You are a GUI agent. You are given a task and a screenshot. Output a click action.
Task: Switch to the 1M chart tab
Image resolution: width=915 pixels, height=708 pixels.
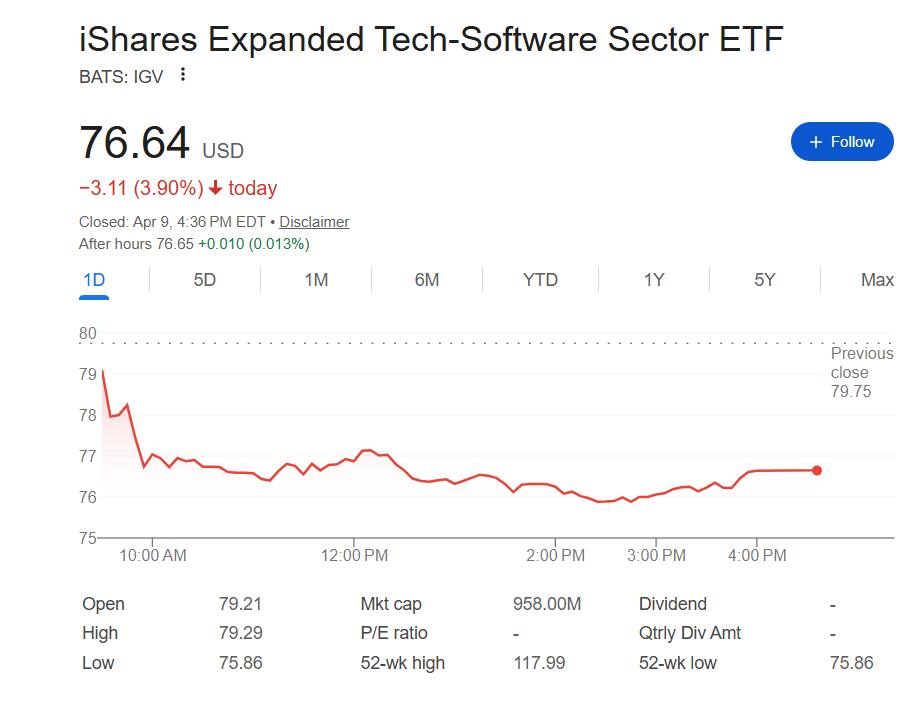pyautogui.click(x=316, y=280)
